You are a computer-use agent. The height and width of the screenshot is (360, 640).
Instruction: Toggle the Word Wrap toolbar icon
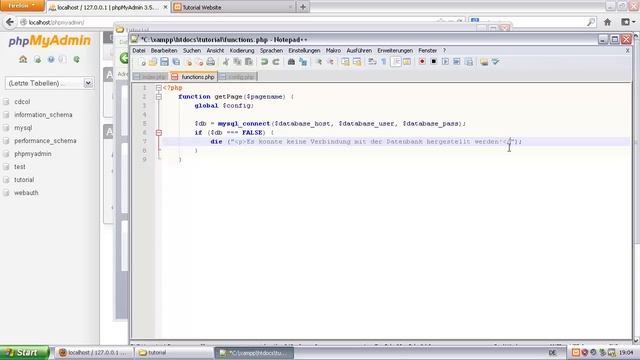[372, 62]
